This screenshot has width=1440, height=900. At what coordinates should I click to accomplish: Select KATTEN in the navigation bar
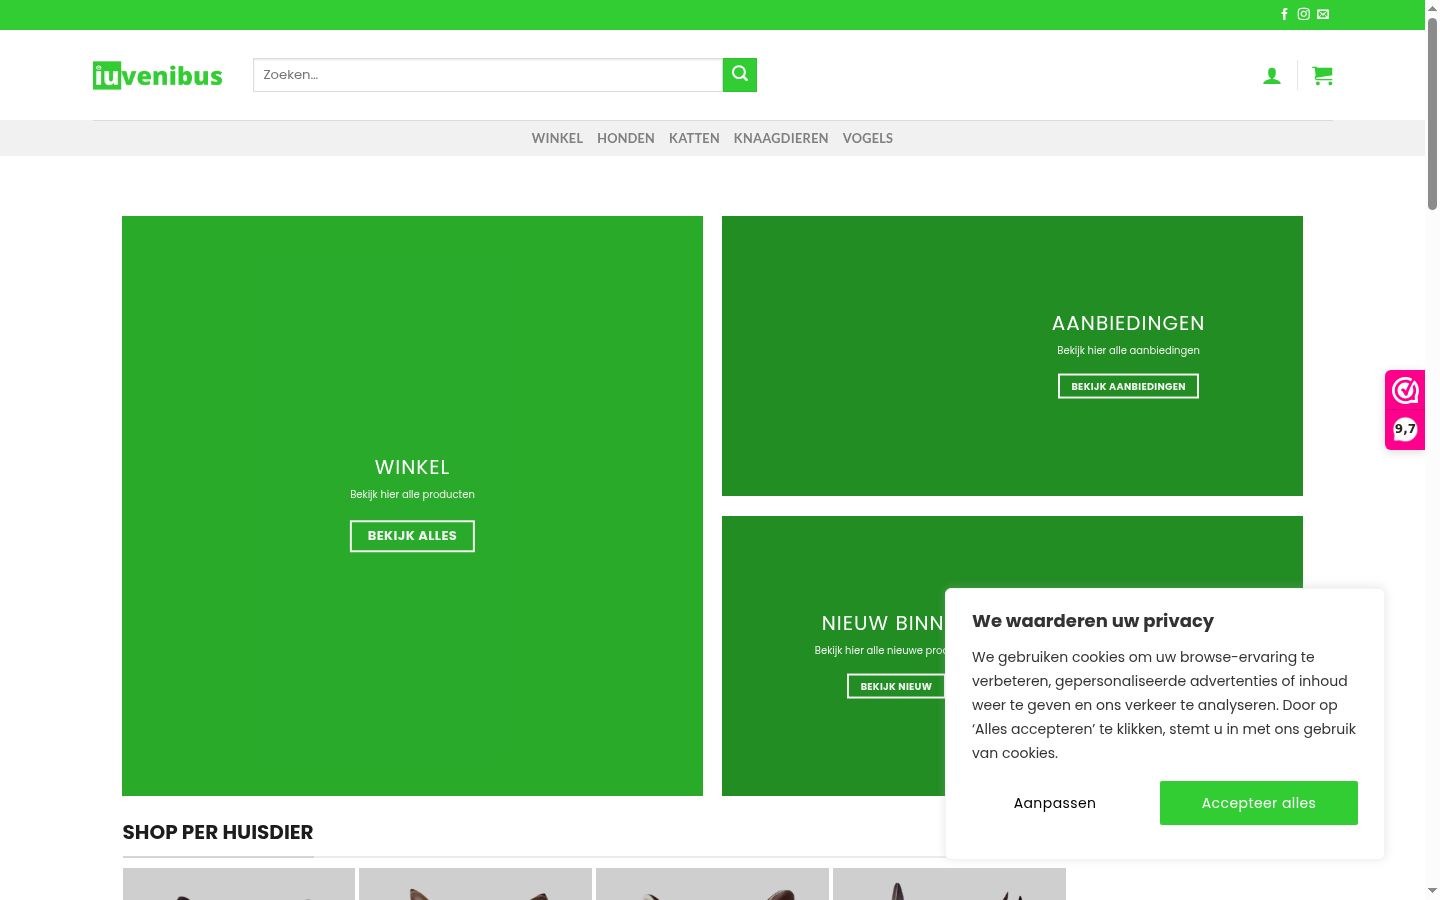tap(694, 138)
